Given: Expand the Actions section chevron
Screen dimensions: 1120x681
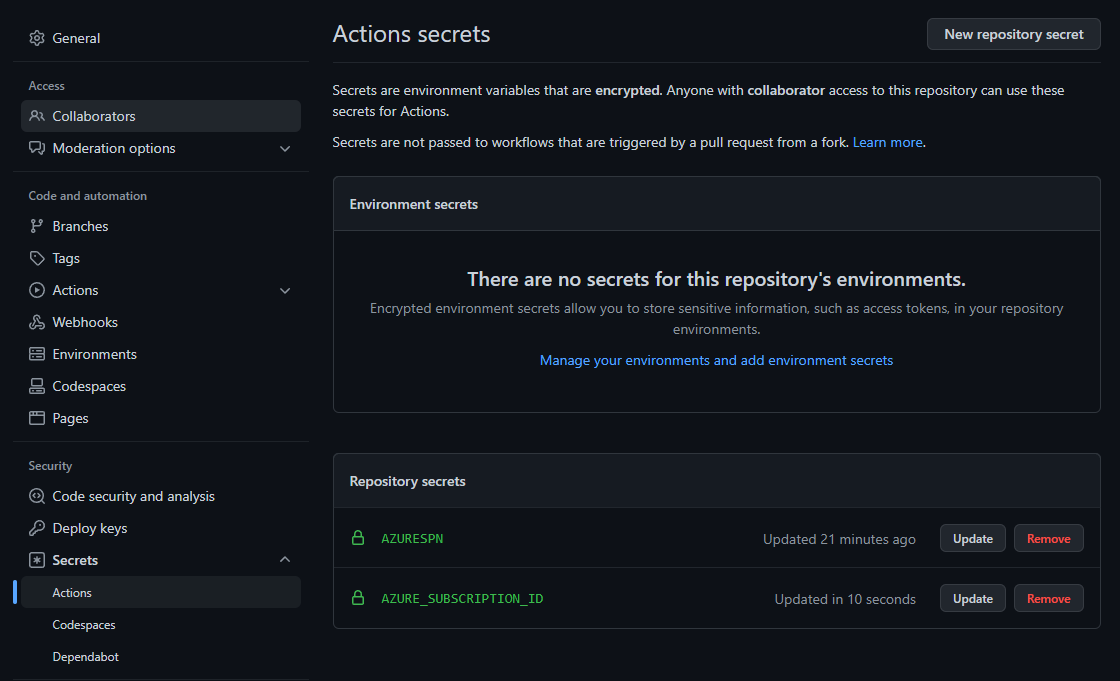Looking at the screenshot, I should 285,291.
